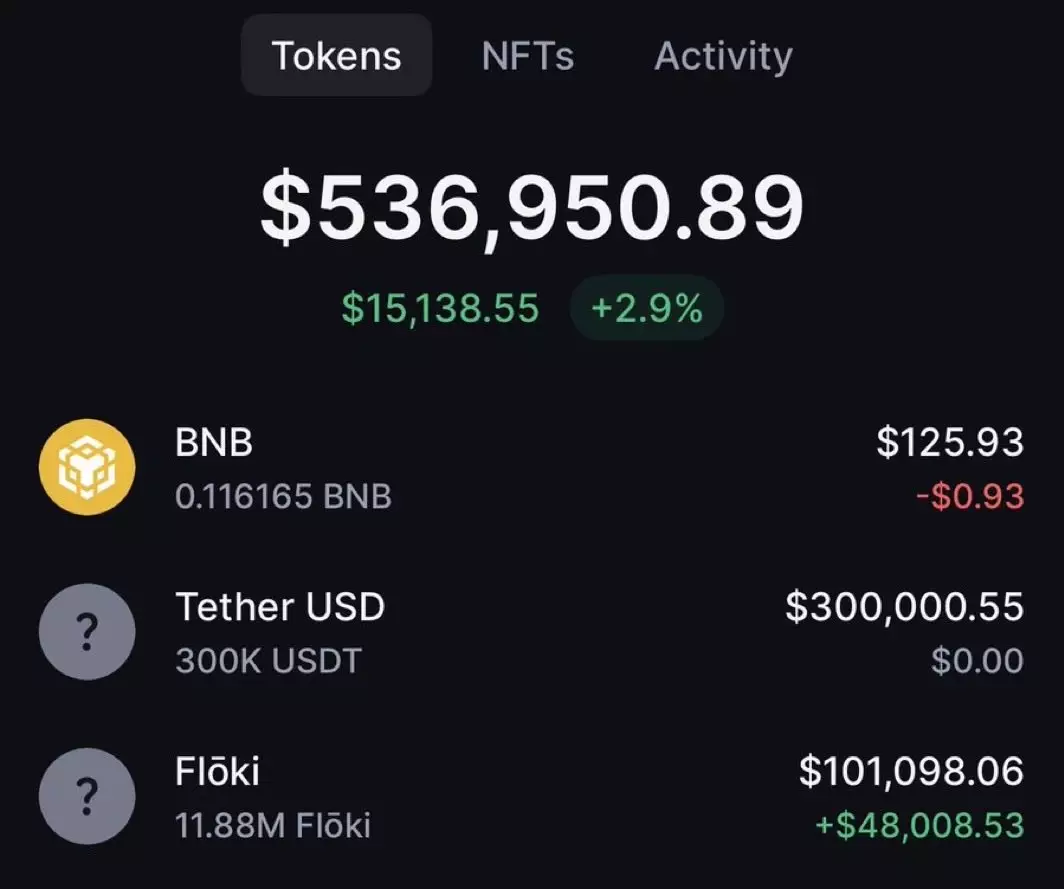This screenshot has height=889, width=1064.
Task: Switch to the Tokens tab
Action: [x=336, y=56]
